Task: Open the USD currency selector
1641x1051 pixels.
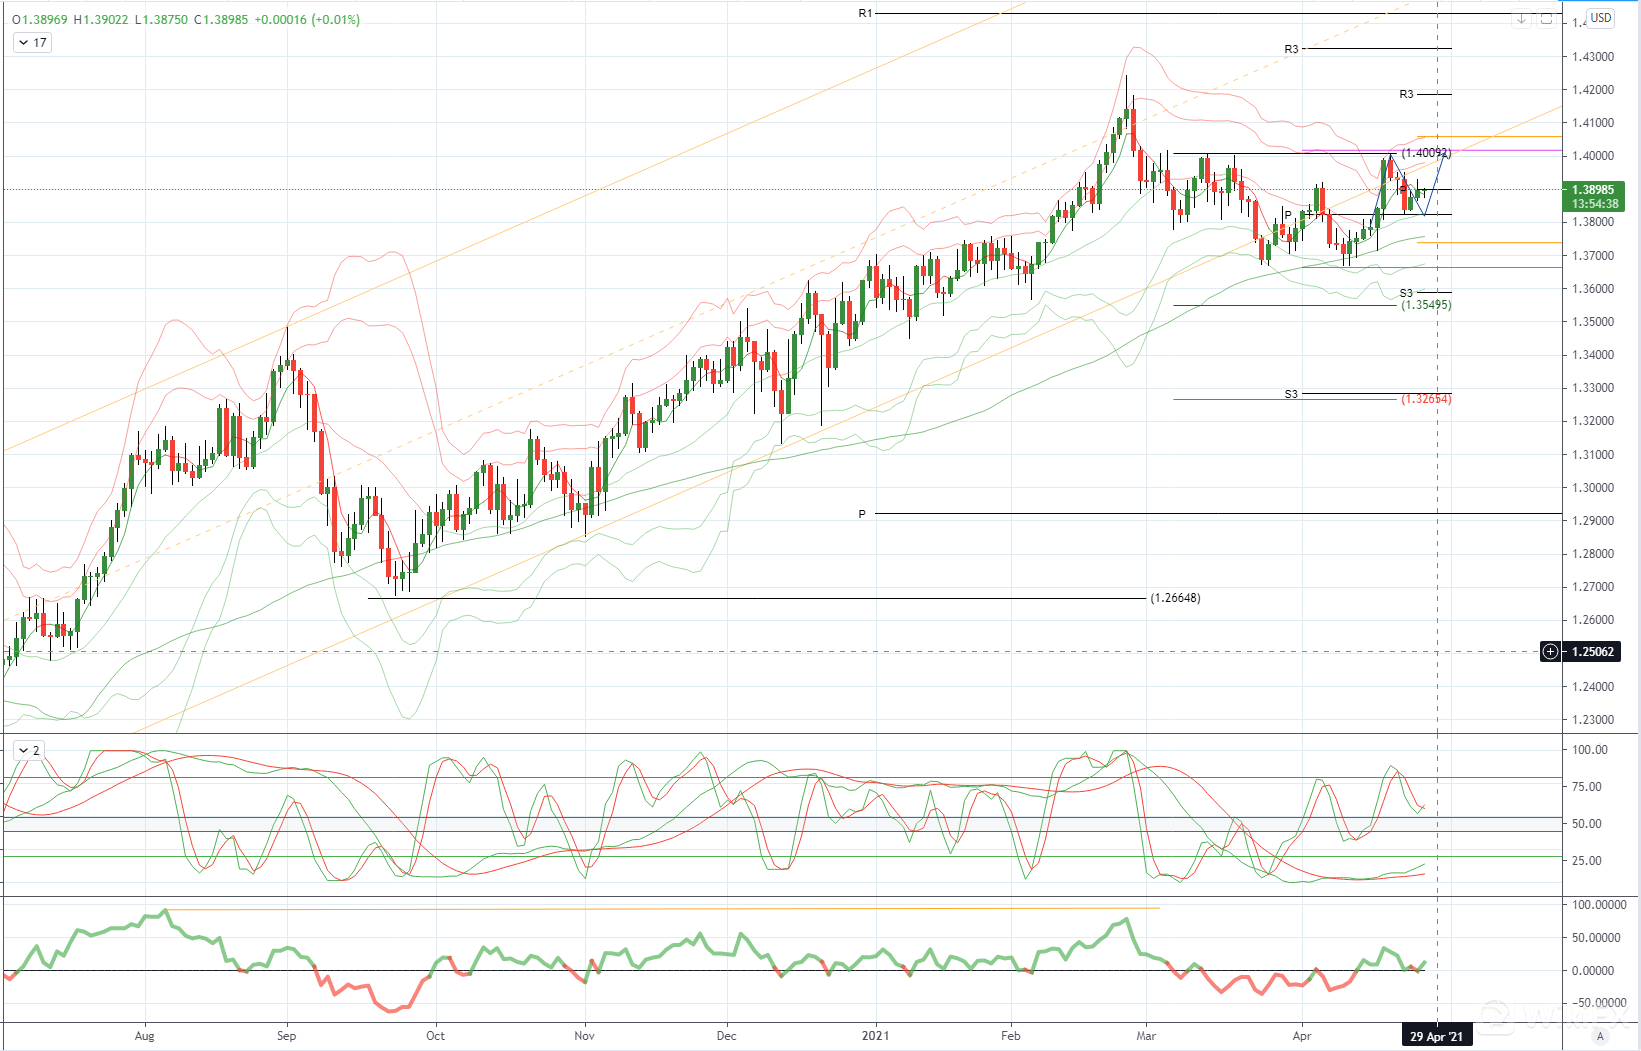Action: (1601, 18)
